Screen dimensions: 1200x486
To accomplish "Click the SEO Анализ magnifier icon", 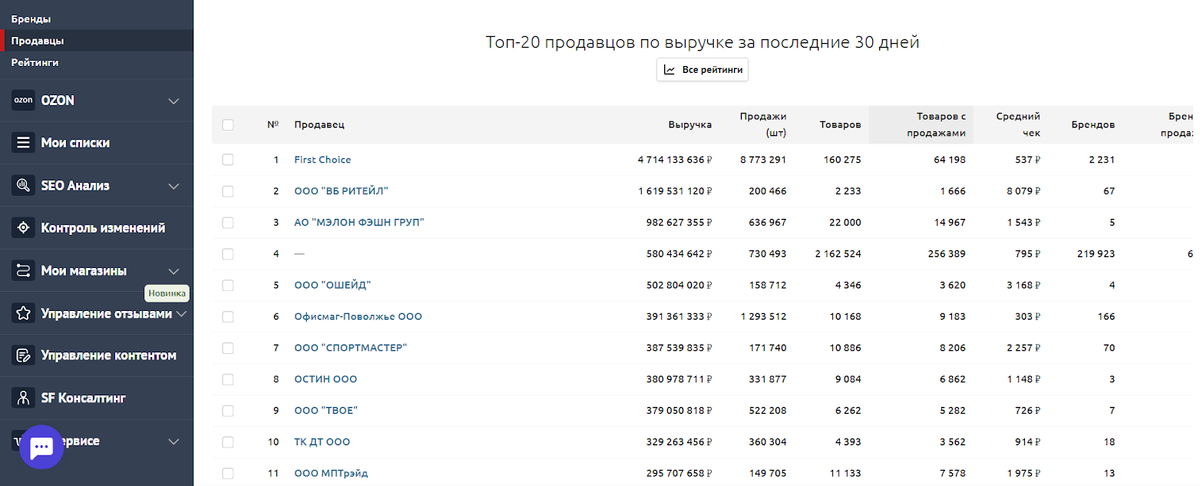I will [23, 185].
